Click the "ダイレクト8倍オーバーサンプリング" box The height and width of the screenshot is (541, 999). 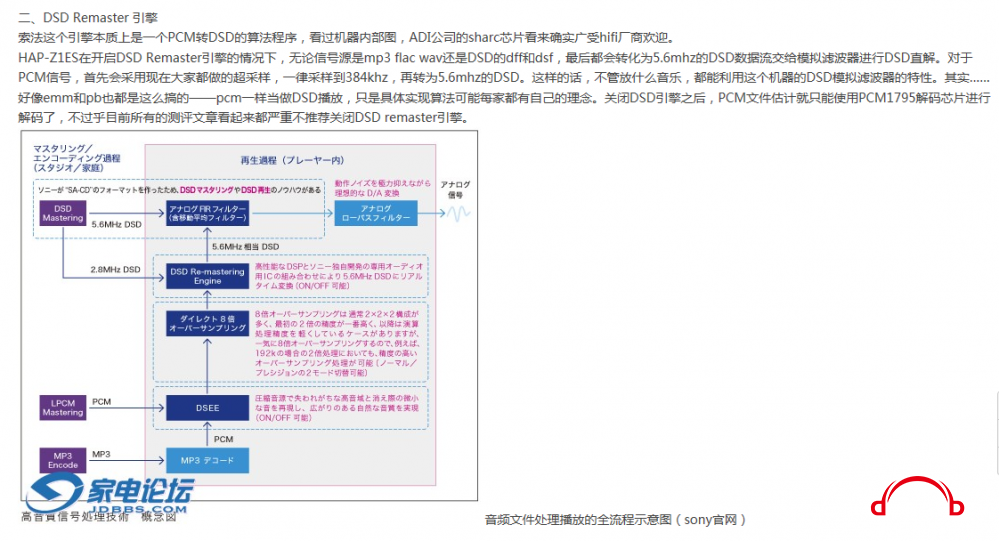208,323
